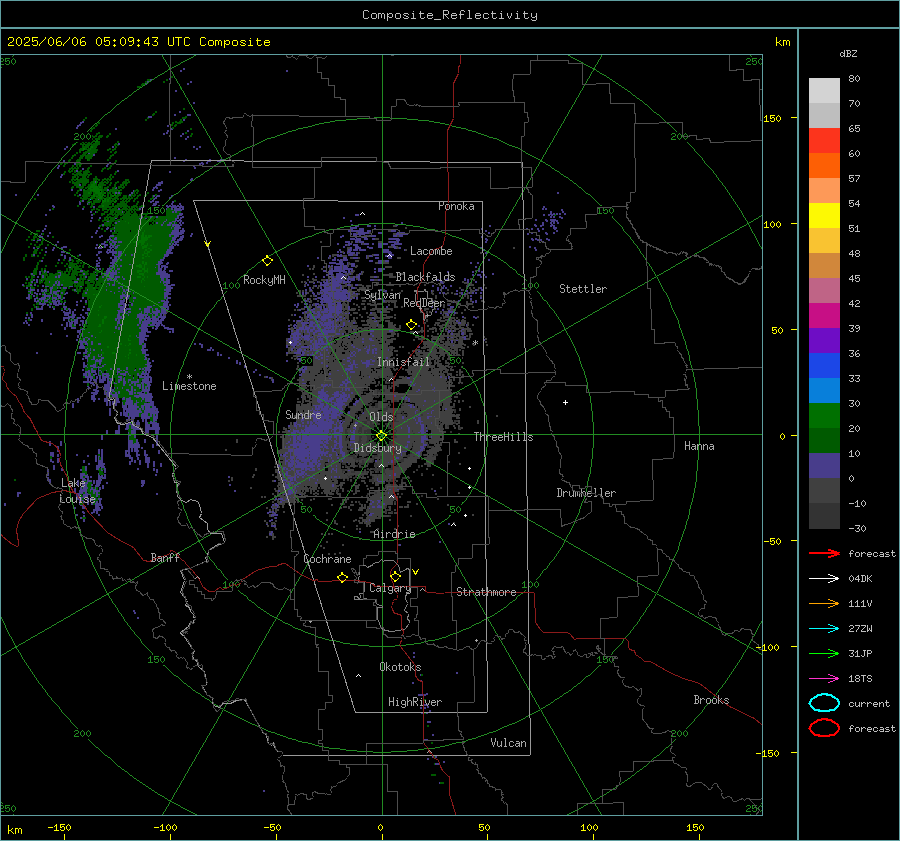The width and height of the screenshot is (900, 841).
Task: Click the yellow diamond marker under Cochrane
Action: coord(343,577)
